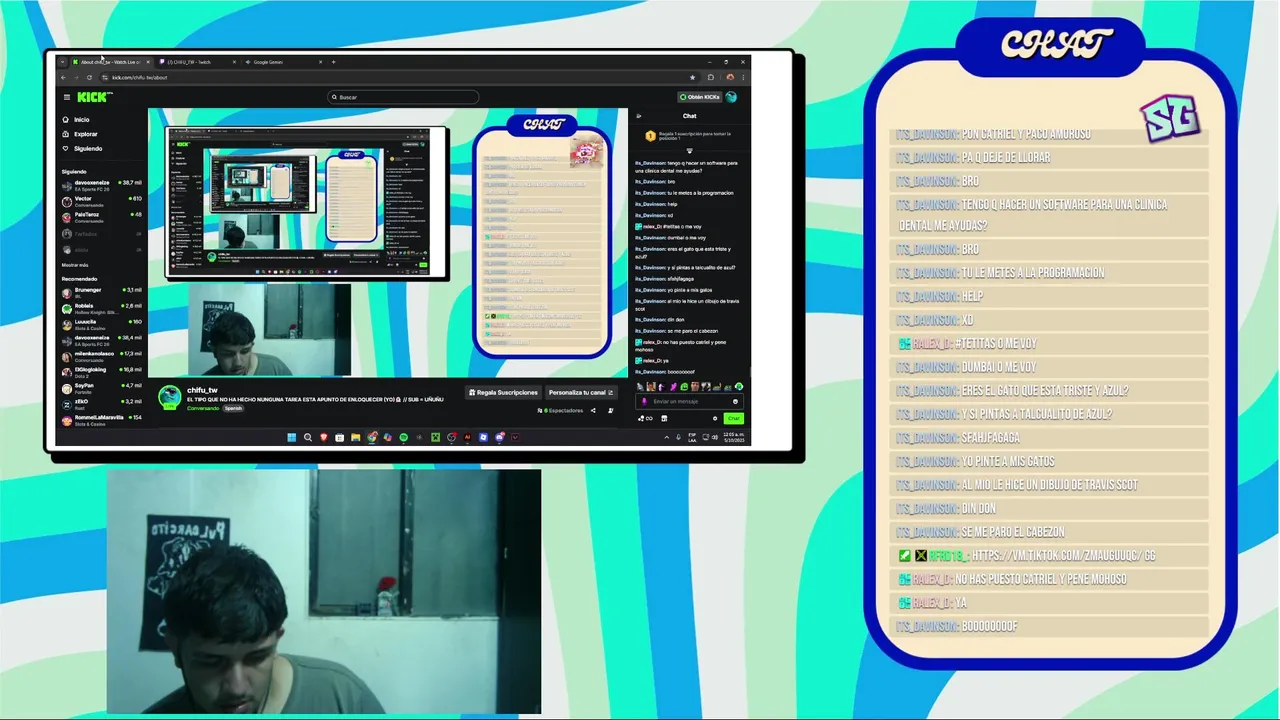
Task: Open the browser three-dot menu
Action: pyautogui.click(x=743, y=77)
